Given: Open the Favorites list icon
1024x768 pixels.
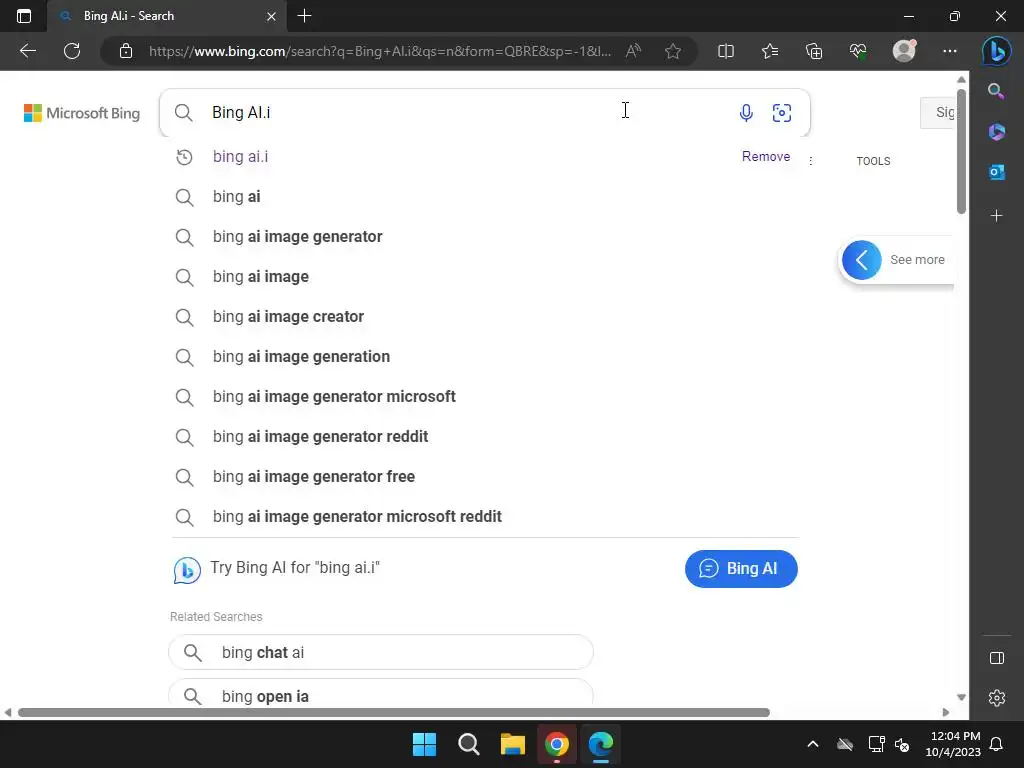Looking at the screenshot, I should 770,51.
